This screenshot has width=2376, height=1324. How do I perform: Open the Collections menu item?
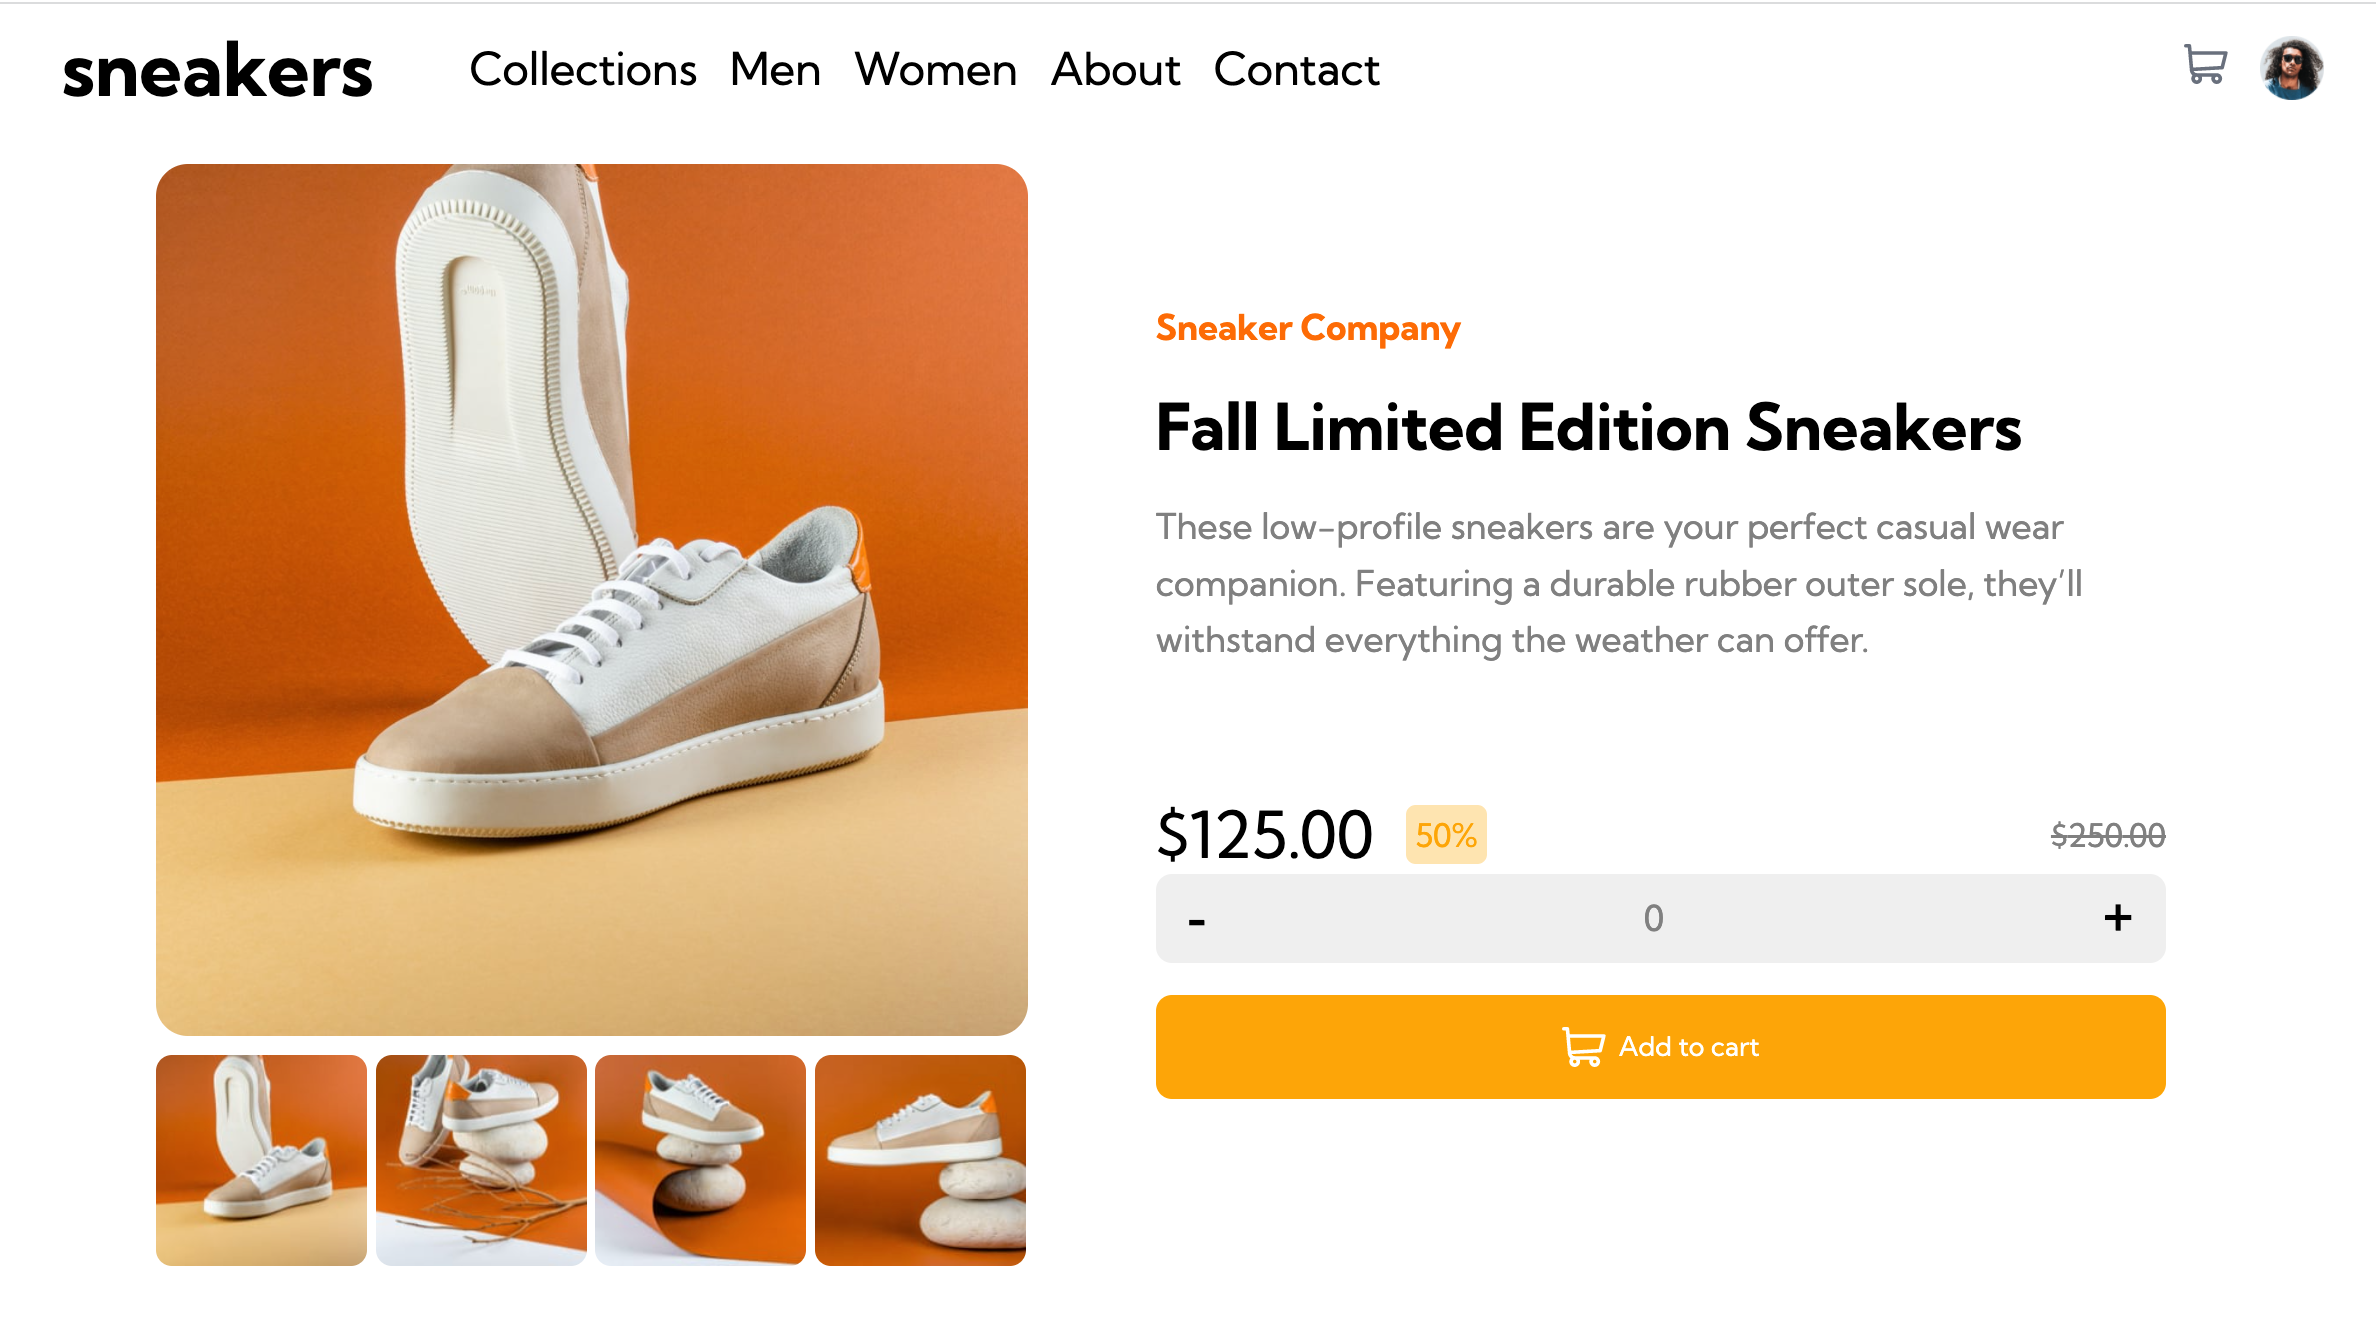pos(583,70)
